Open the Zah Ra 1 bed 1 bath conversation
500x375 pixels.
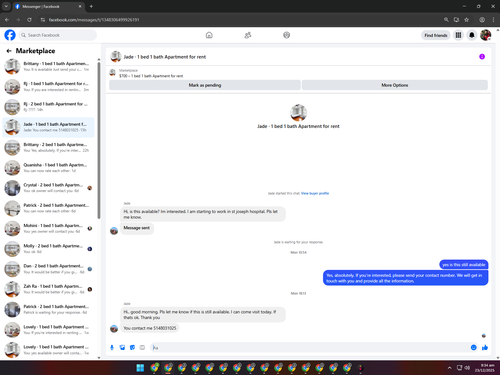48,289
